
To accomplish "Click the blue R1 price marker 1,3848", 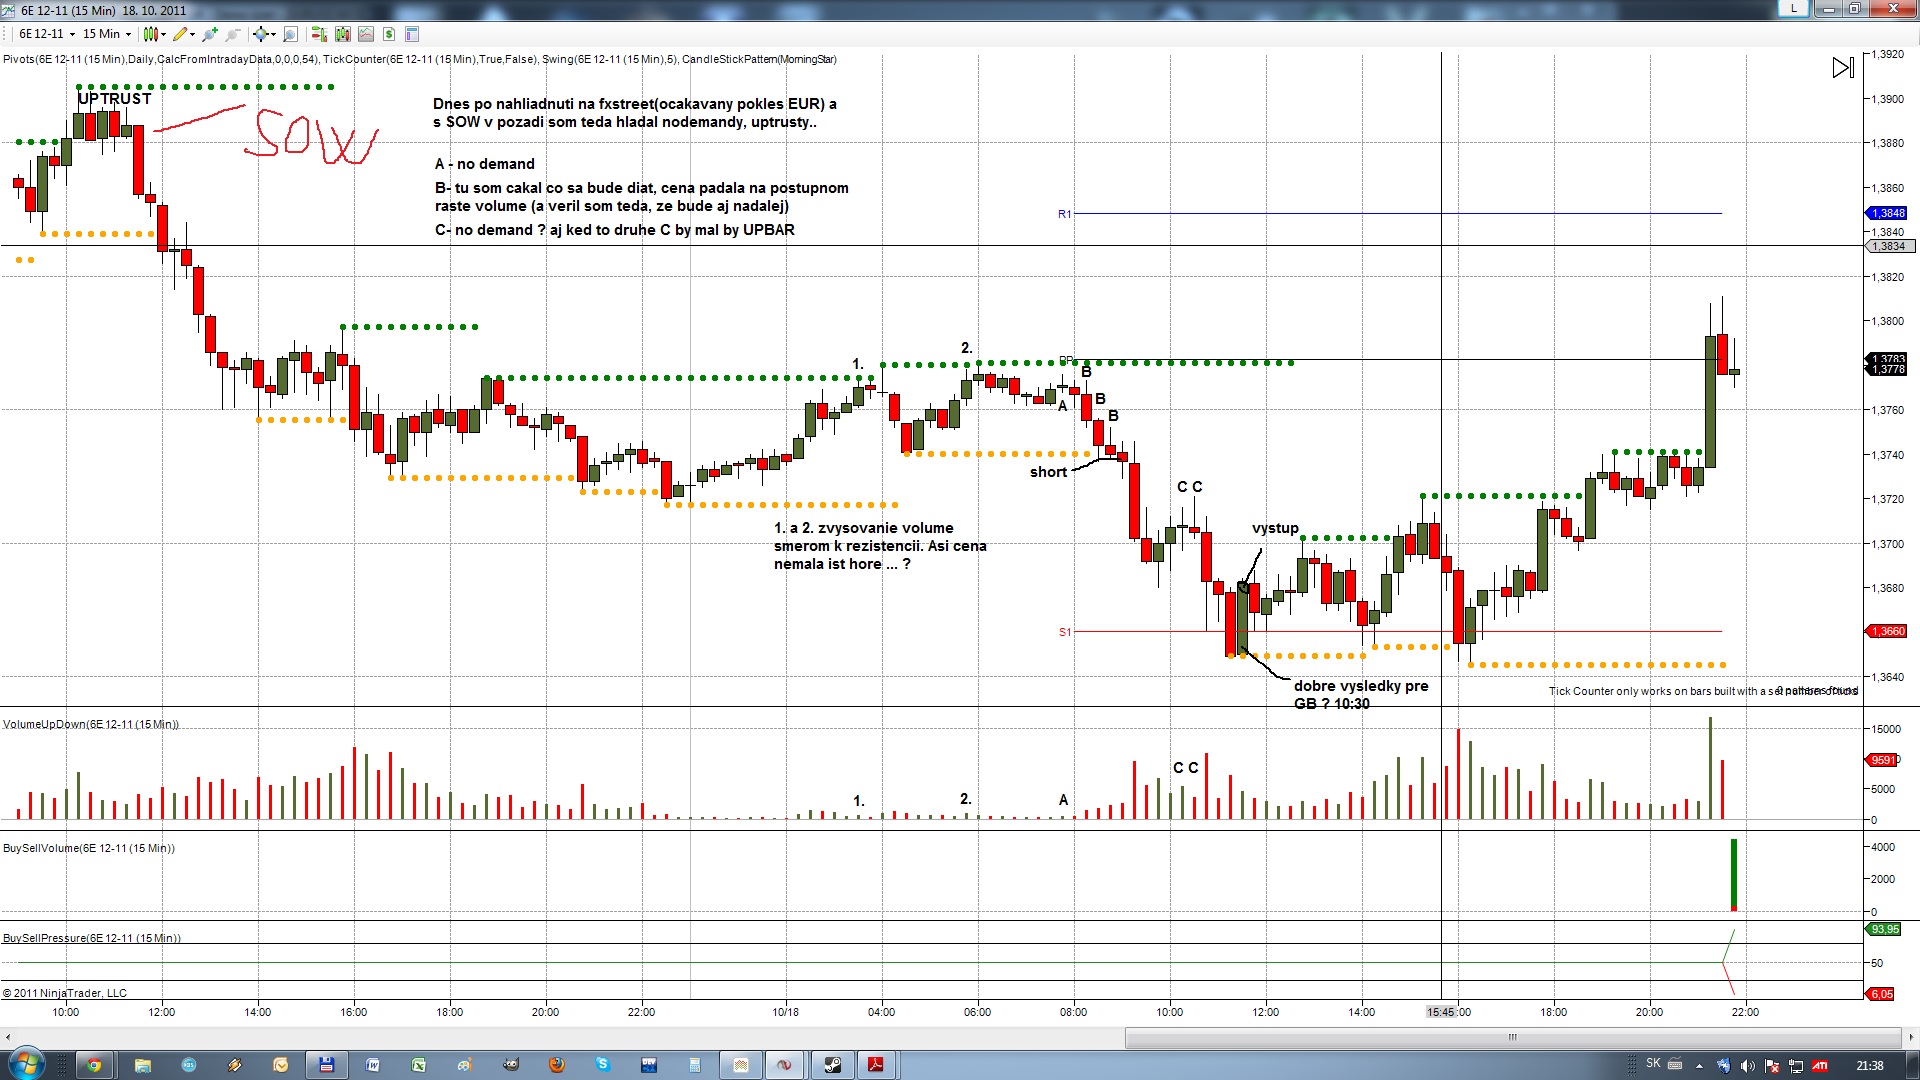I will [1888, 213].
